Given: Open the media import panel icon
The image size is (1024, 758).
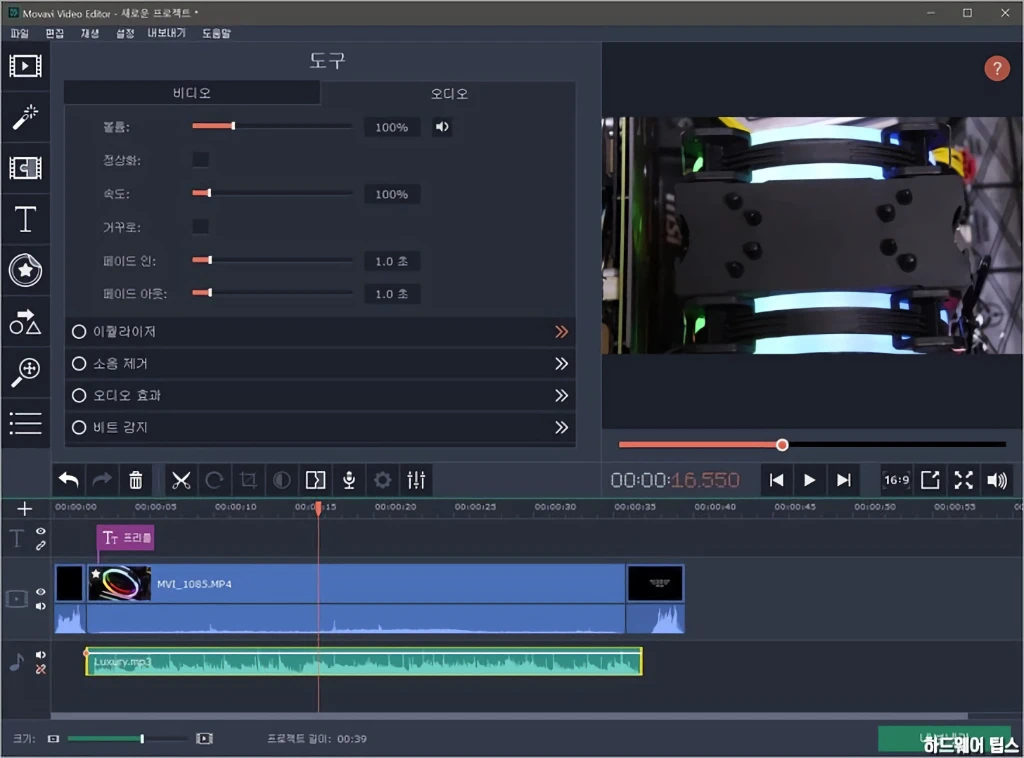Looking at the screenshot, I should click(25, 66).
